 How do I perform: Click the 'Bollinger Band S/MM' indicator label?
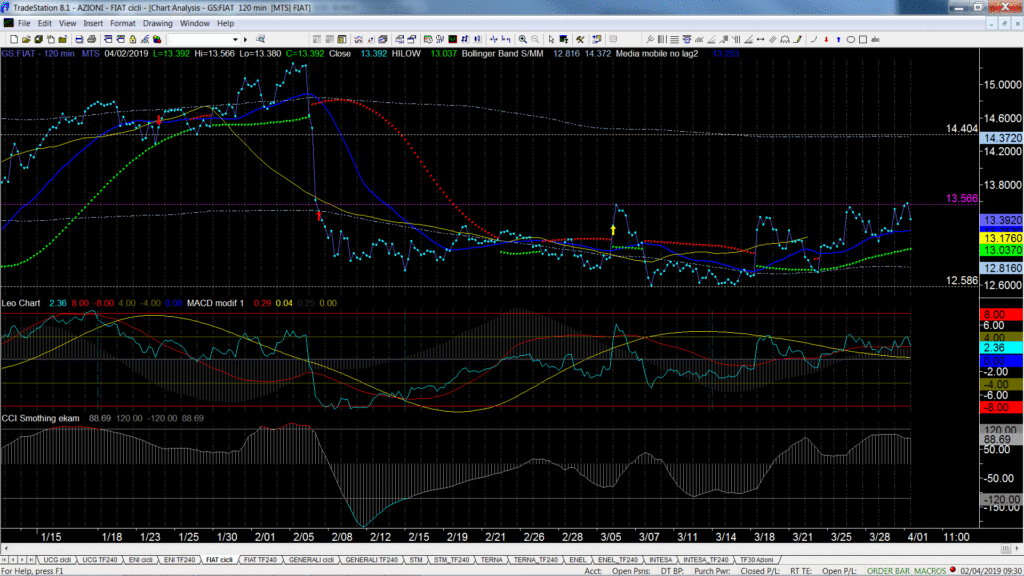(x=502, y=54)
